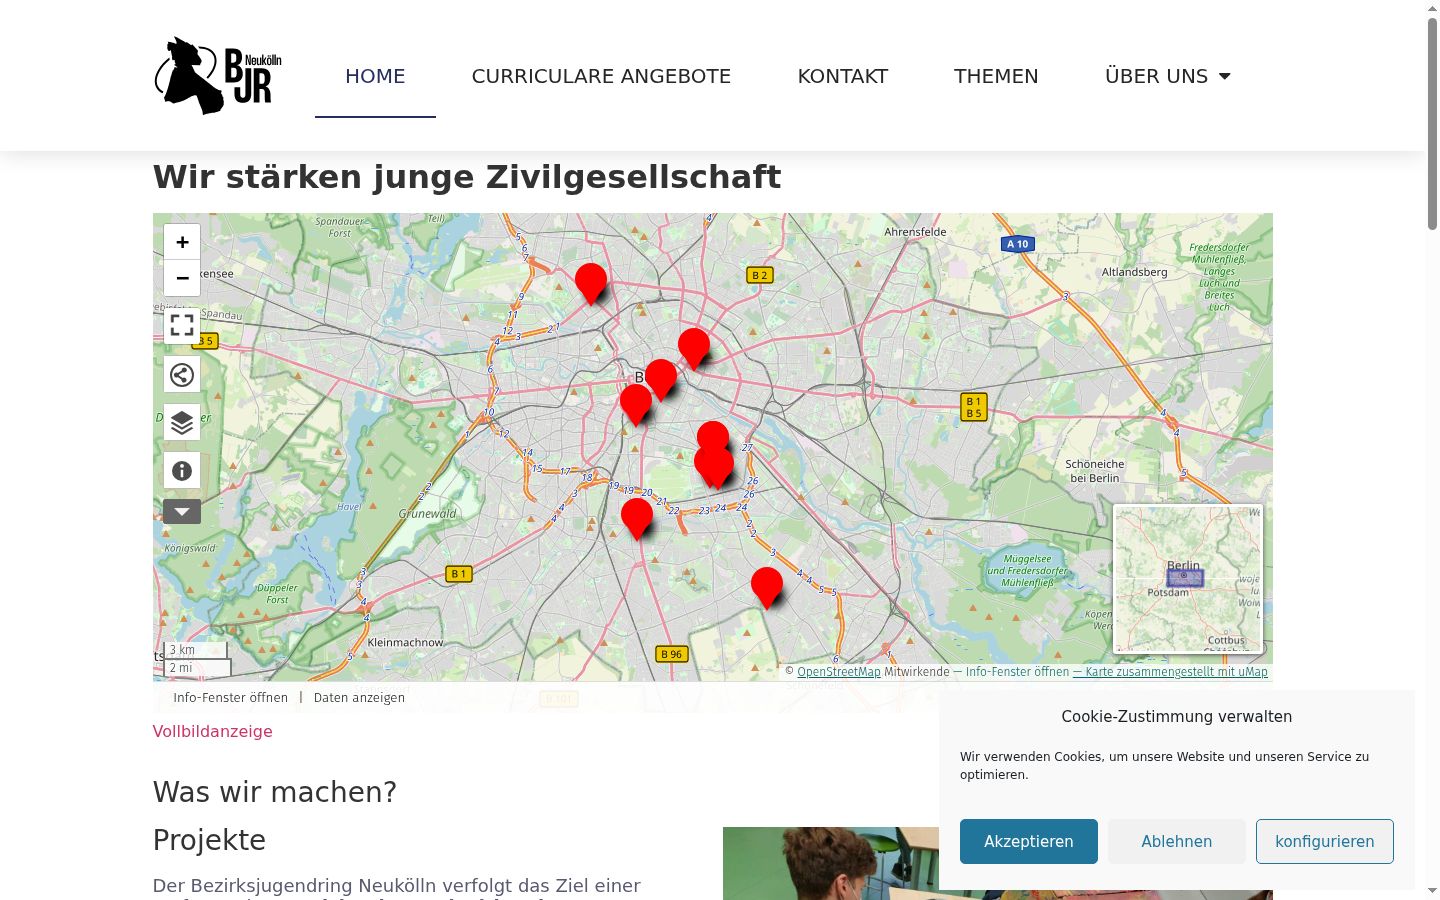
Task: Open the map share and embed icon
Action: [x=182, y=374]
